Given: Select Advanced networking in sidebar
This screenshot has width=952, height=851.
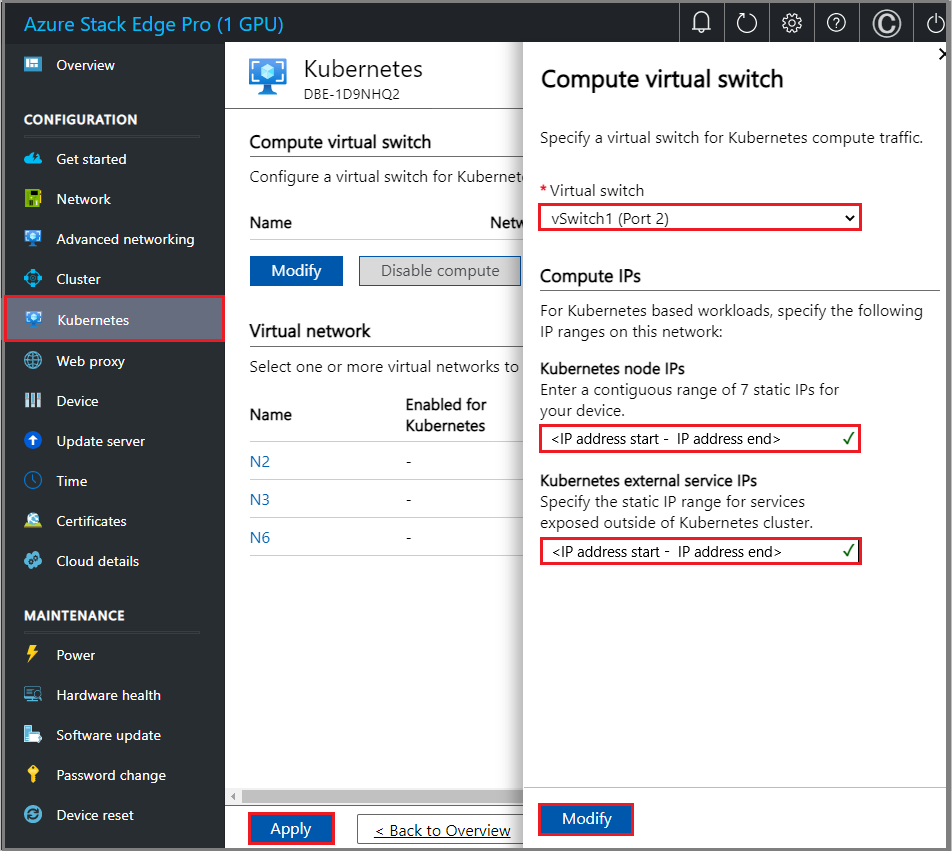Looking at the screenshot, I should pos(125,239).
